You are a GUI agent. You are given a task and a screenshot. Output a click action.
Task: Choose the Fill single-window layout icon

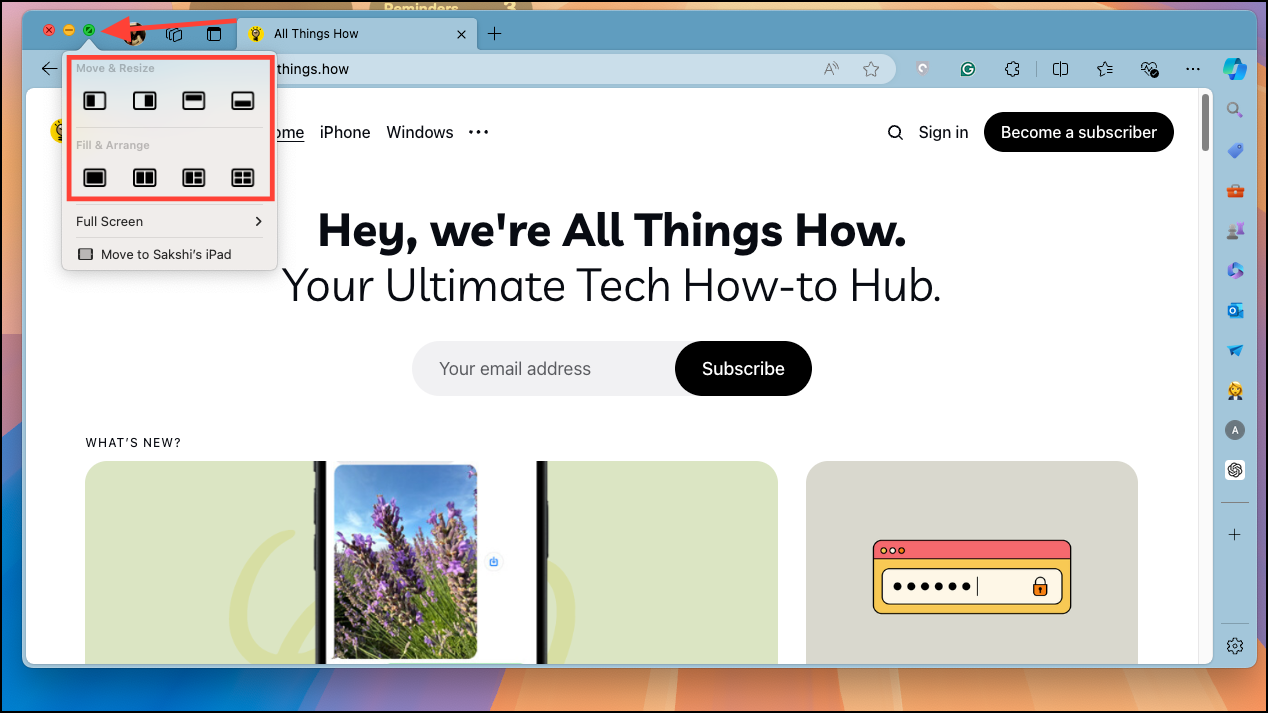pos(95,178)
